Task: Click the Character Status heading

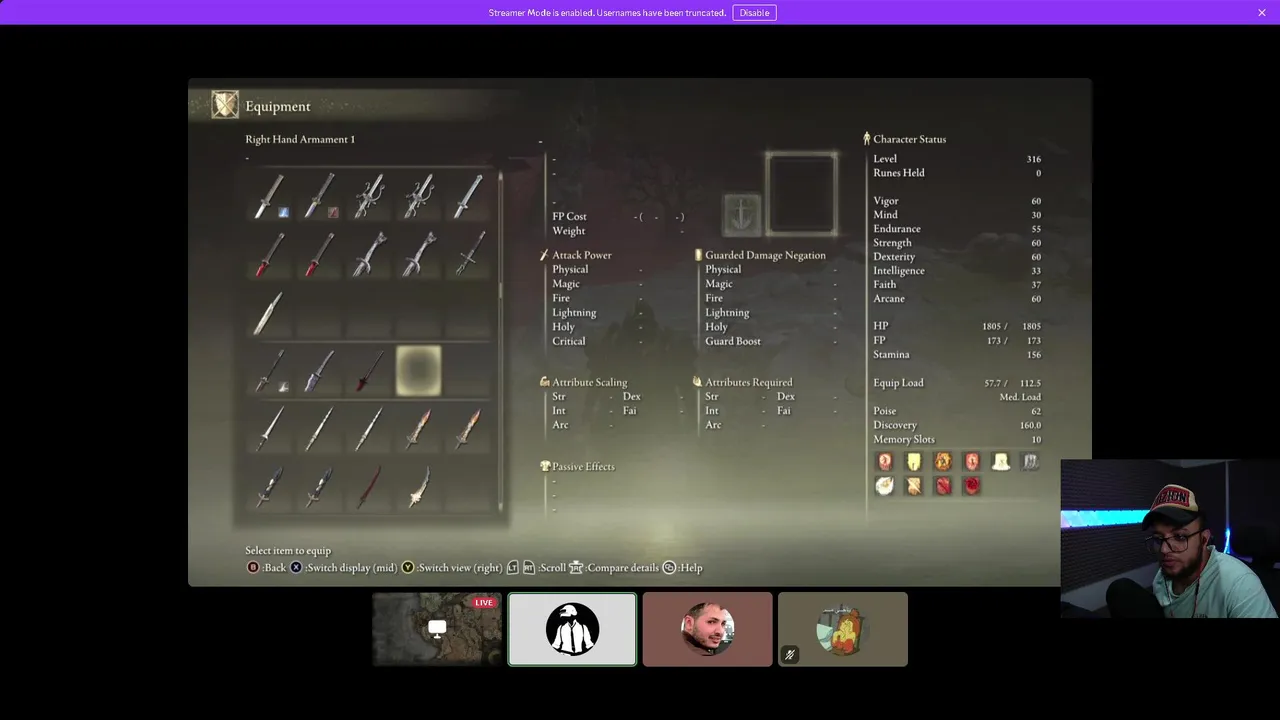Action: click(909, 139)
